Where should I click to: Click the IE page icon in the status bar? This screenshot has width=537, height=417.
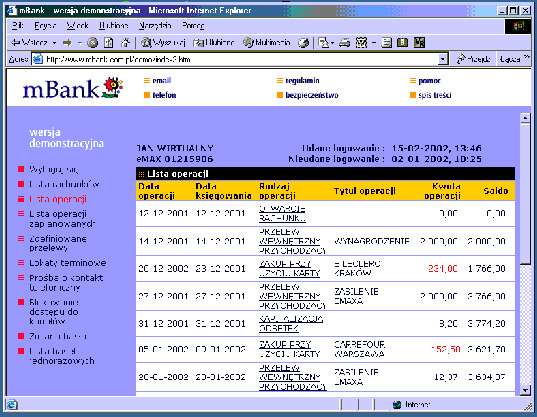pyautogui.click(x=12, y=404)
